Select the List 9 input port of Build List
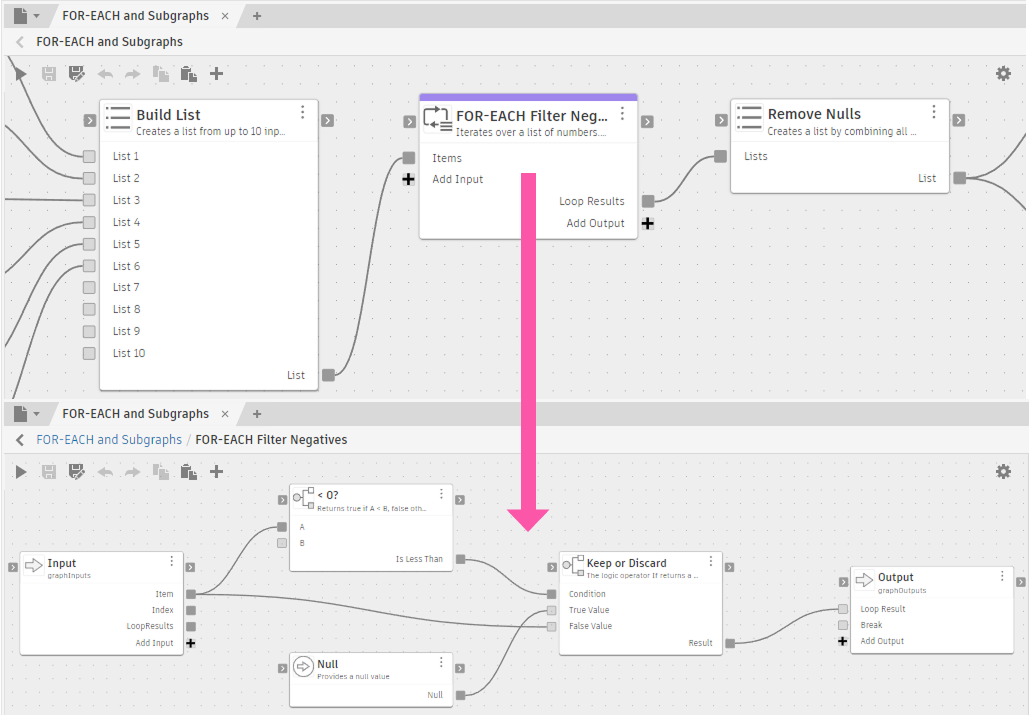 point(89,331)
